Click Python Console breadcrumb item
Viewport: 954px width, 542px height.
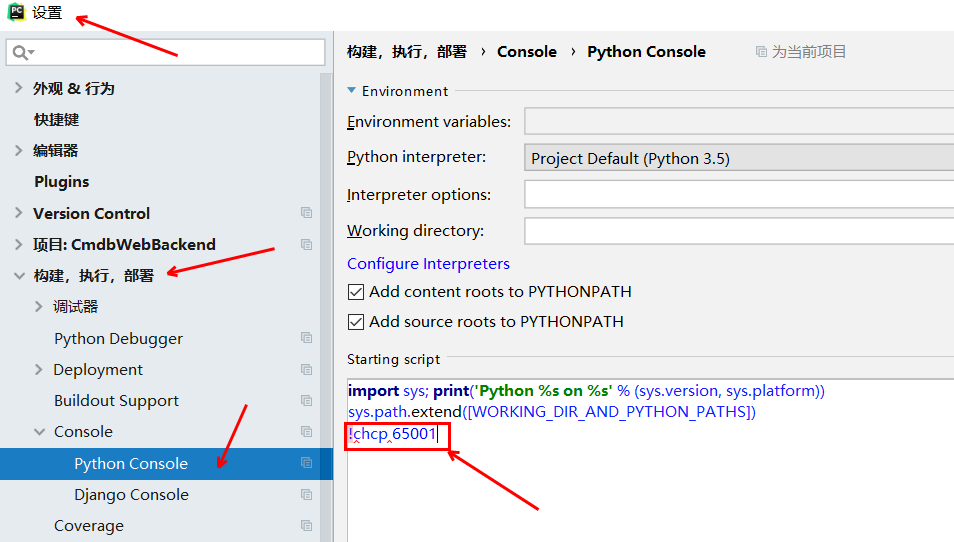point(646,52)
